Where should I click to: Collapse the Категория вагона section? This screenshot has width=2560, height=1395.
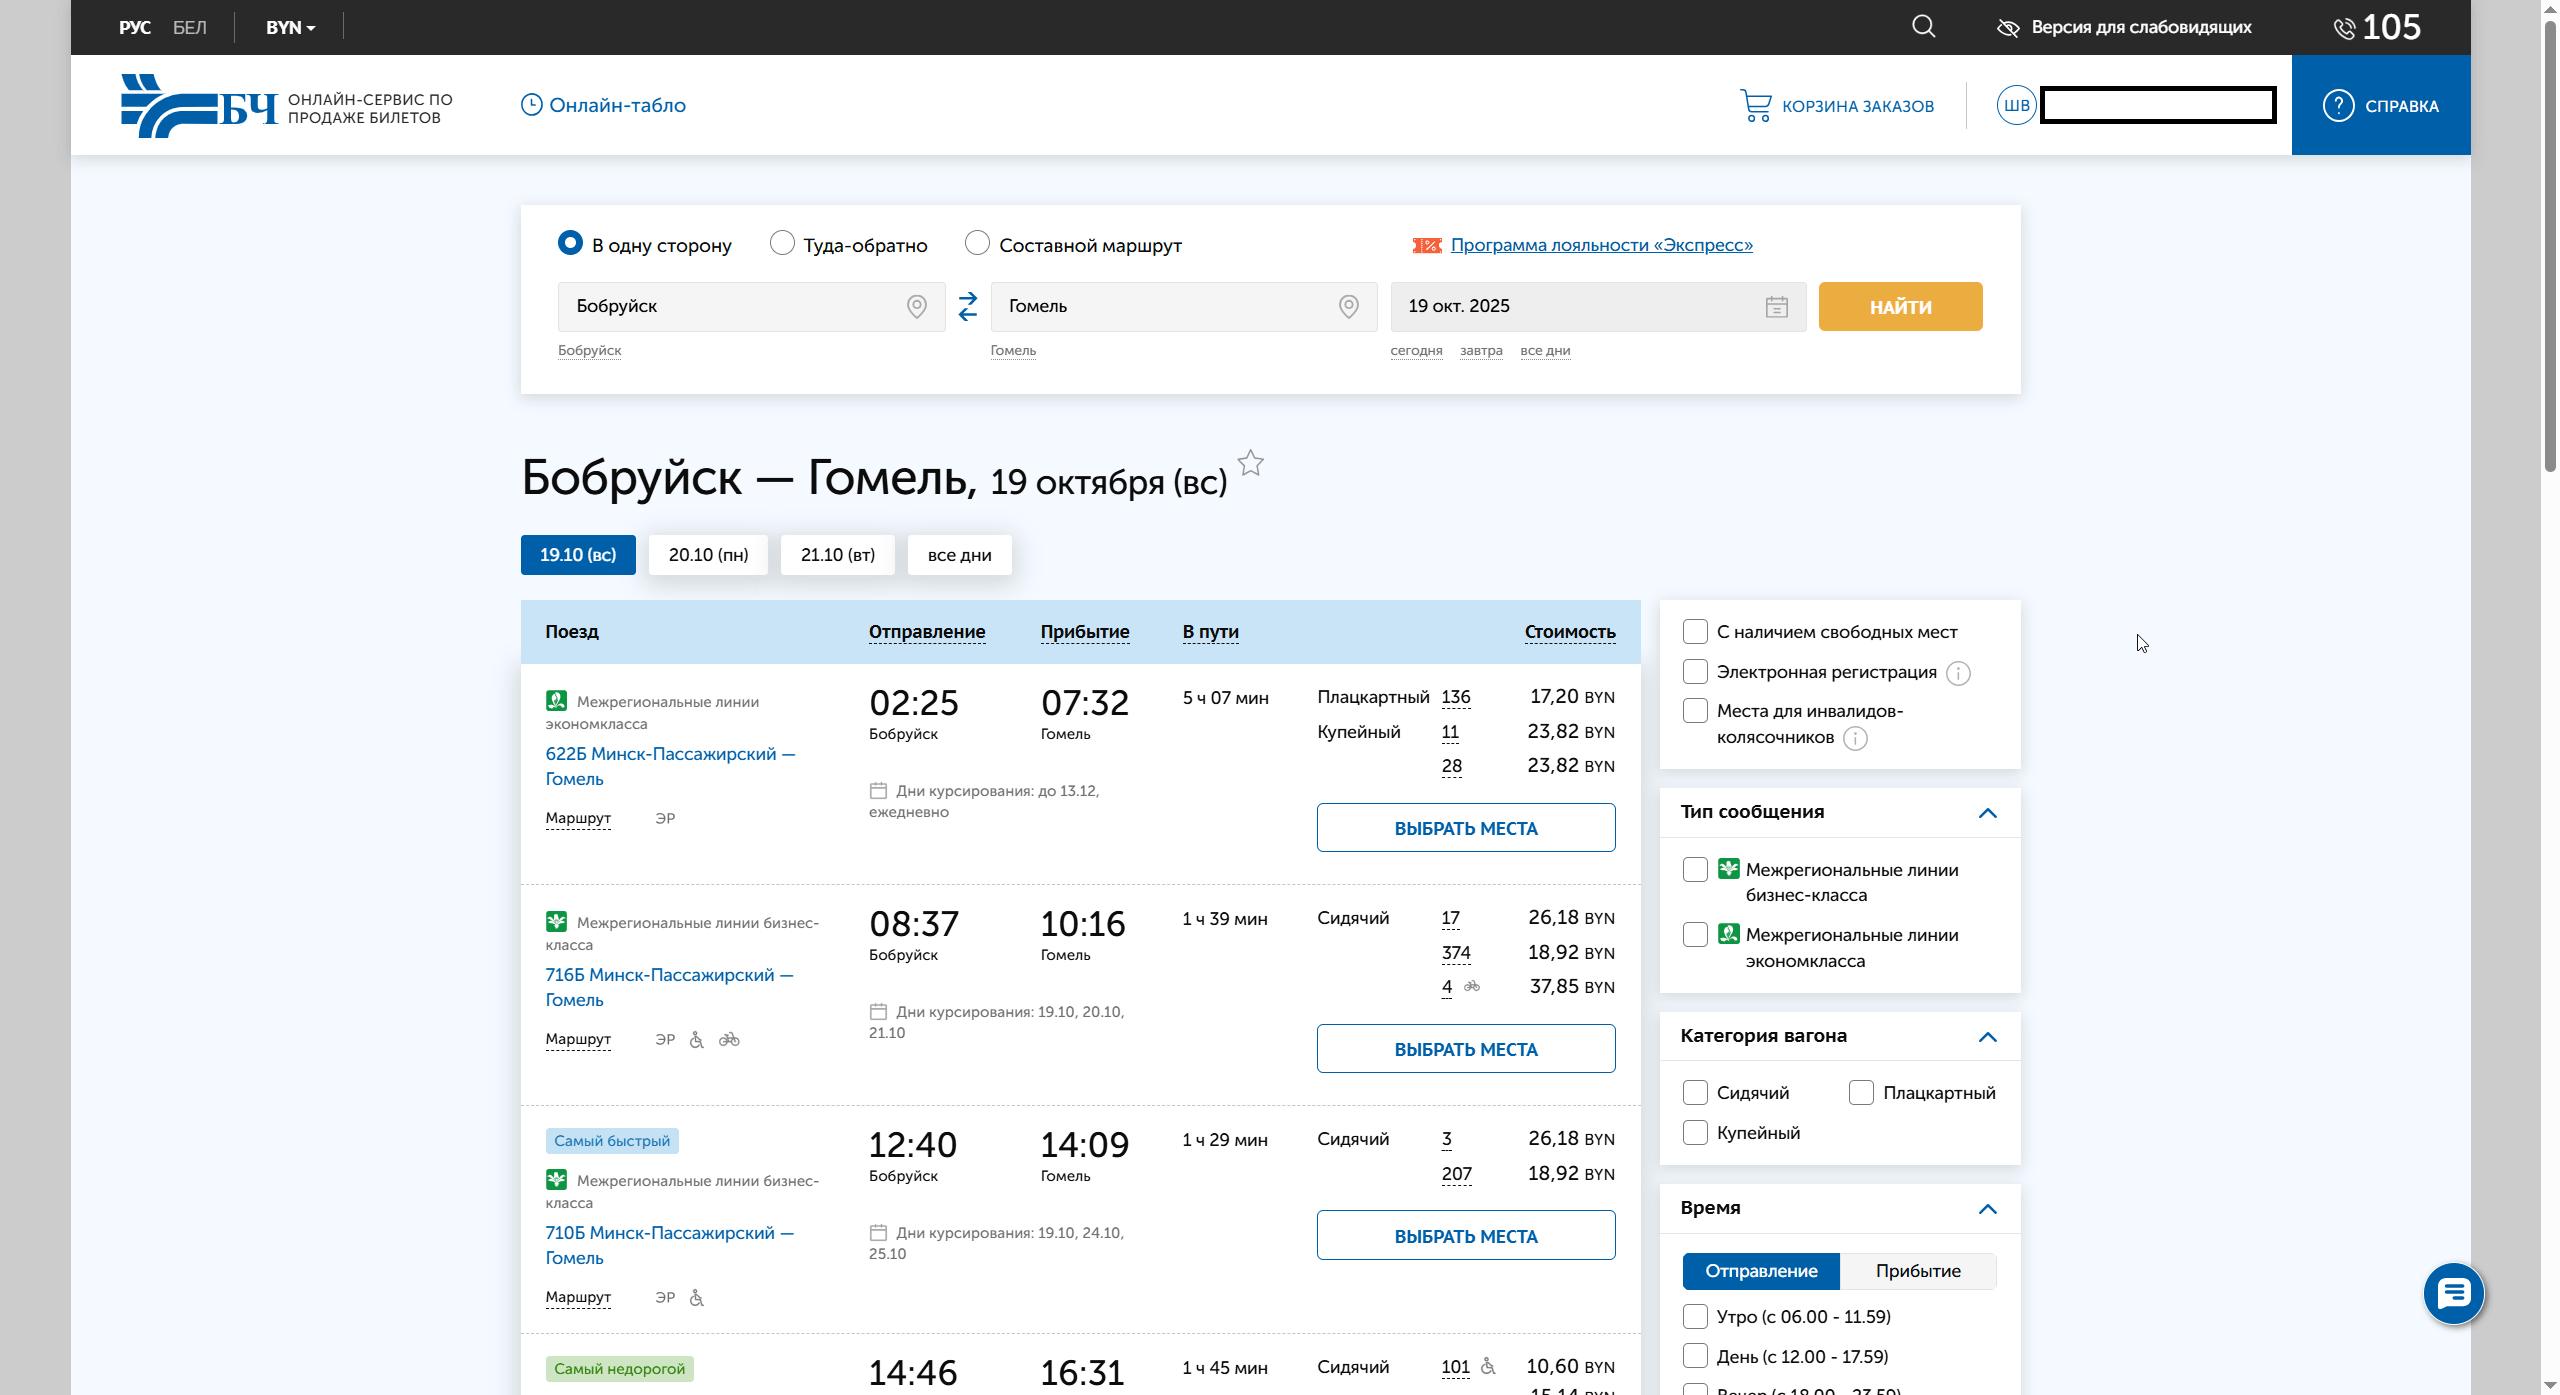1987,1037
